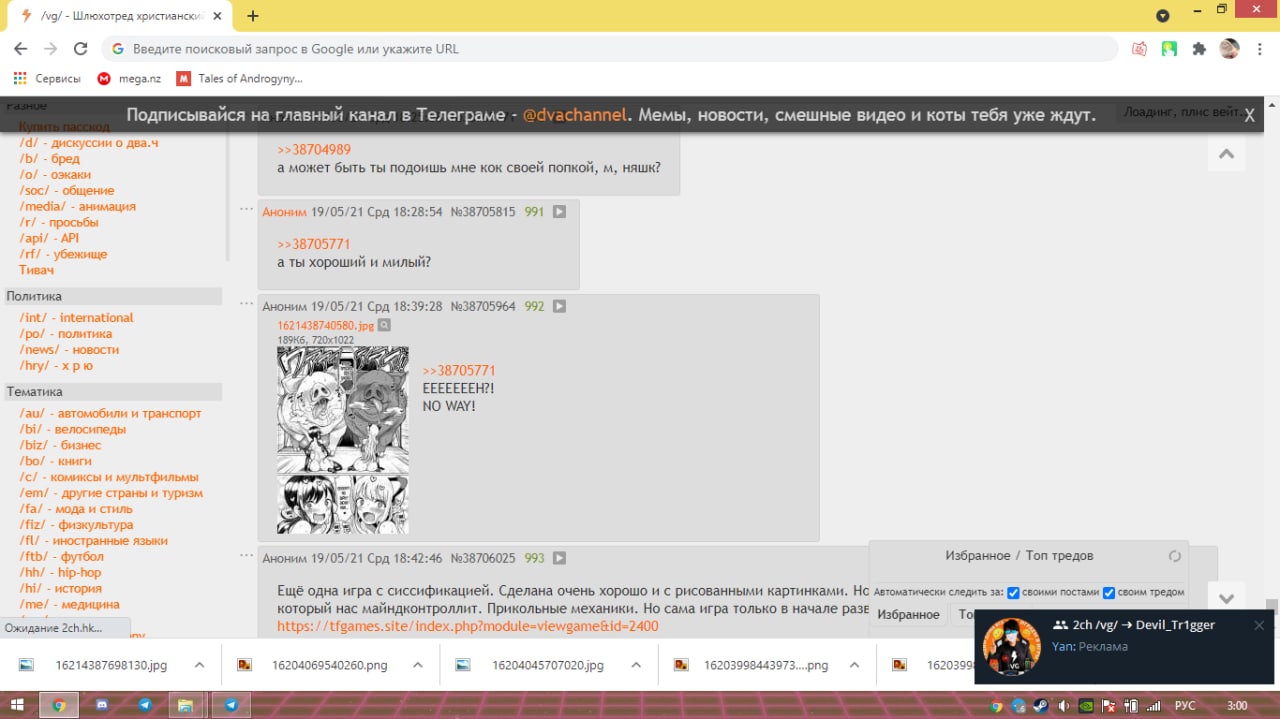Viewport: 1280px width, 719px height.
Task: Expand options for download 16204045707020.jpg
Action: (x=634, y=665)
